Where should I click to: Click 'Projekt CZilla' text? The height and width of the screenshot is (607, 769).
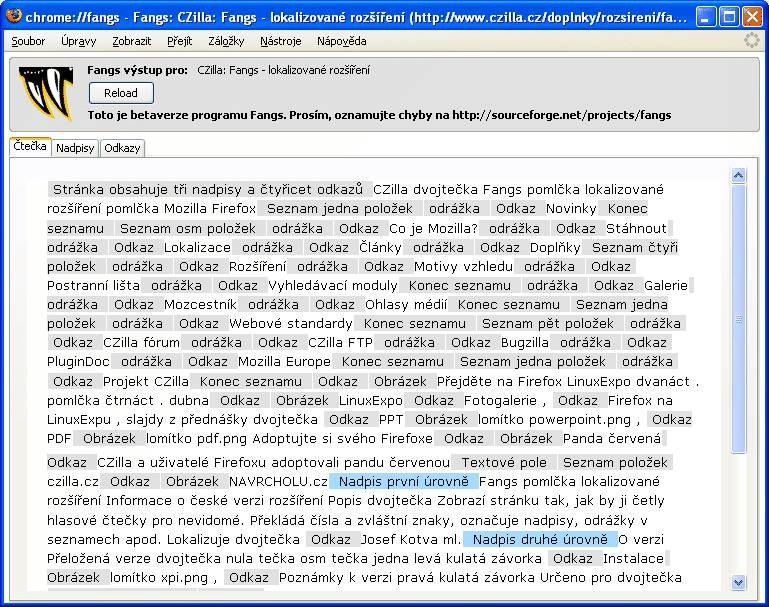pos(146,381)
